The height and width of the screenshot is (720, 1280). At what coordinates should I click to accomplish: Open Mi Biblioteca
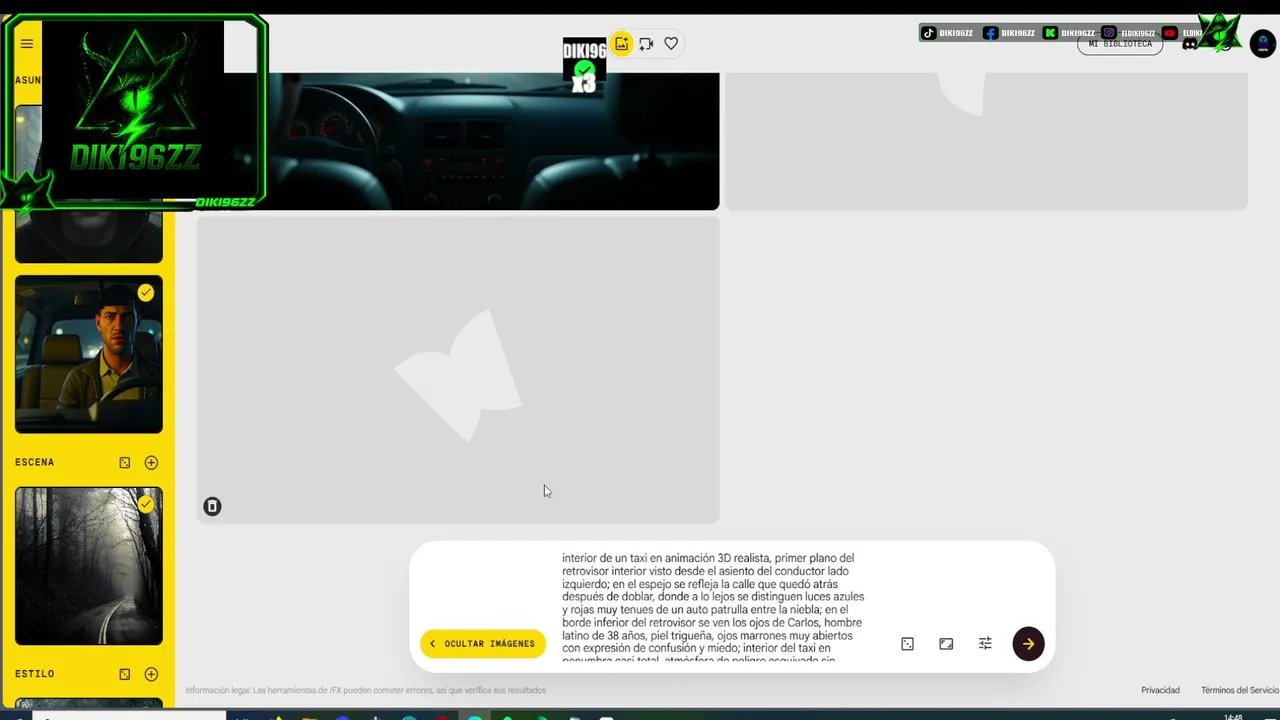(1120, 44)
